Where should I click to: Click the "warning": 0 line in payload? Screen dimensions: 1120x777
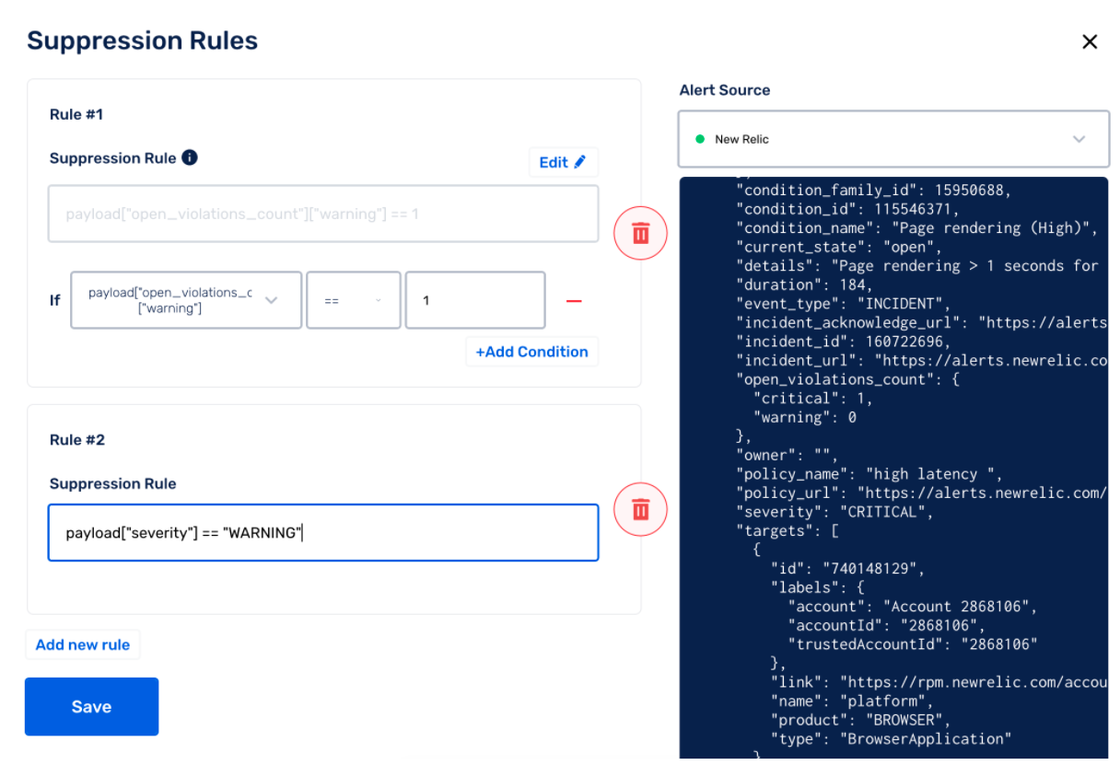[x=804, y=417]
